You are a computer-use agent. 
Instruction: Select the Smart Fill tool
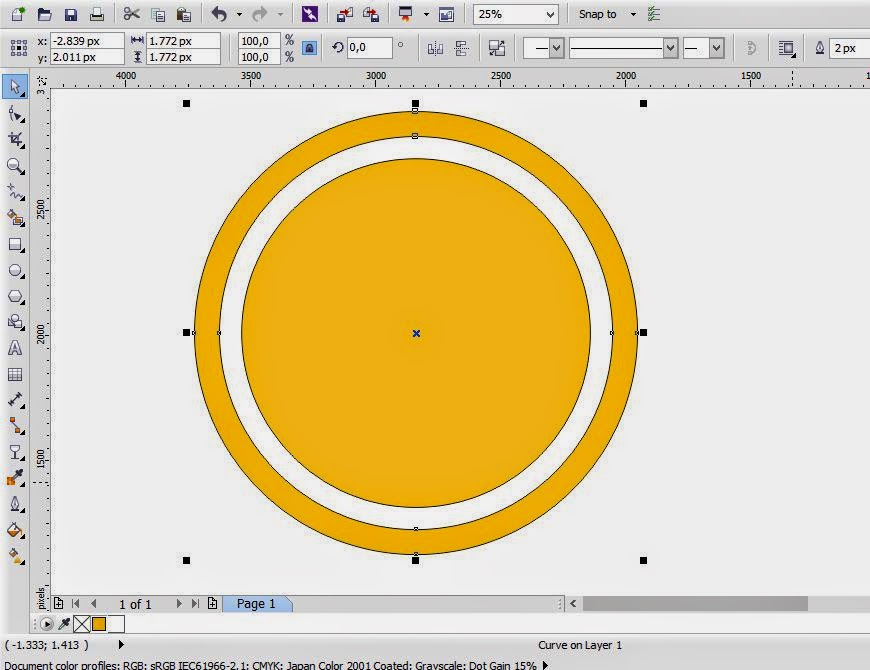[16, 218]
